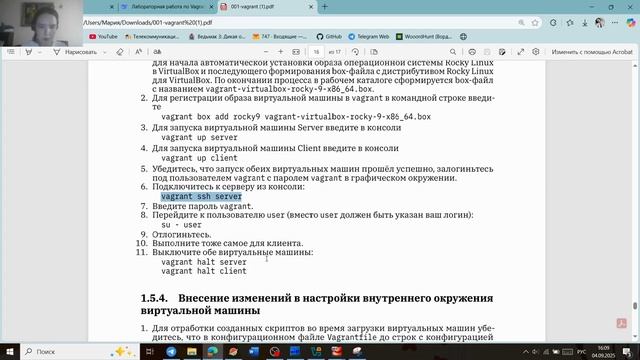Click the page number field
The width and height of the screenshot is (640, 360).
[316, 52]
